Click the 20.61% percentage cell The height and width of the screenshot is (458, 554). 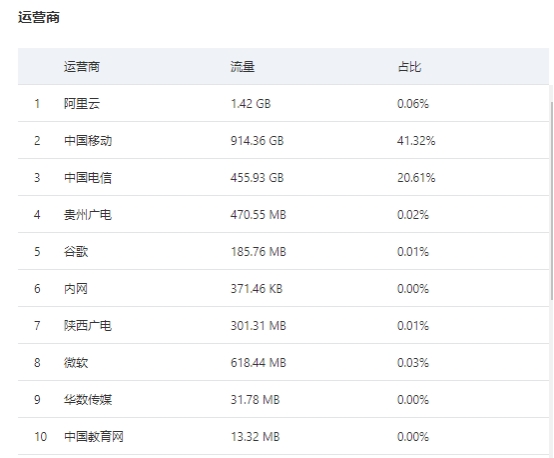pos(416,177)
